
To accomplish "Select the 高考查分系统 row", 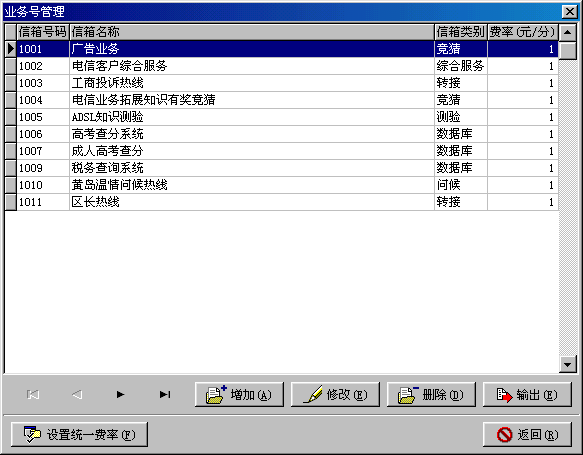I will pyautogui.click(x=281, y=134).
